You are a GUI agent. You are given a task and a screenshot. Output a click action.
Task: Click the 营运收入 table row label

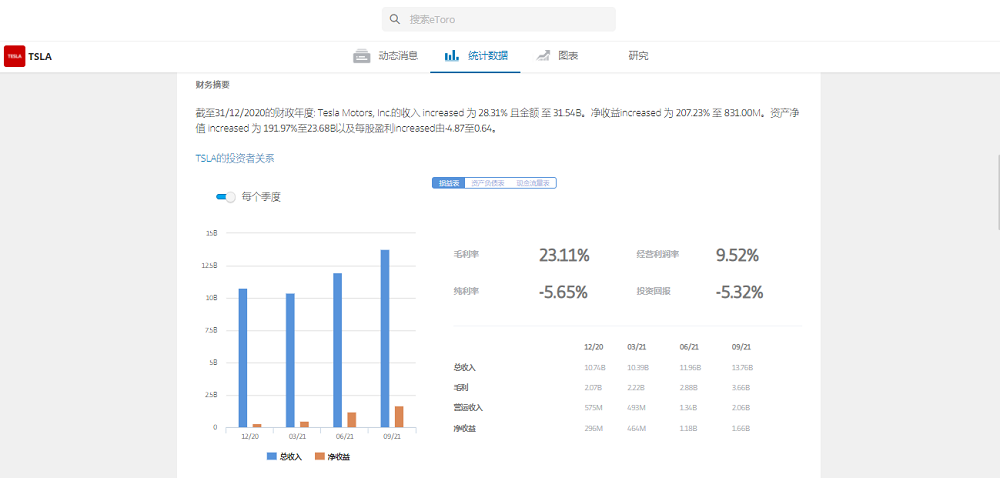click(469, 407)
